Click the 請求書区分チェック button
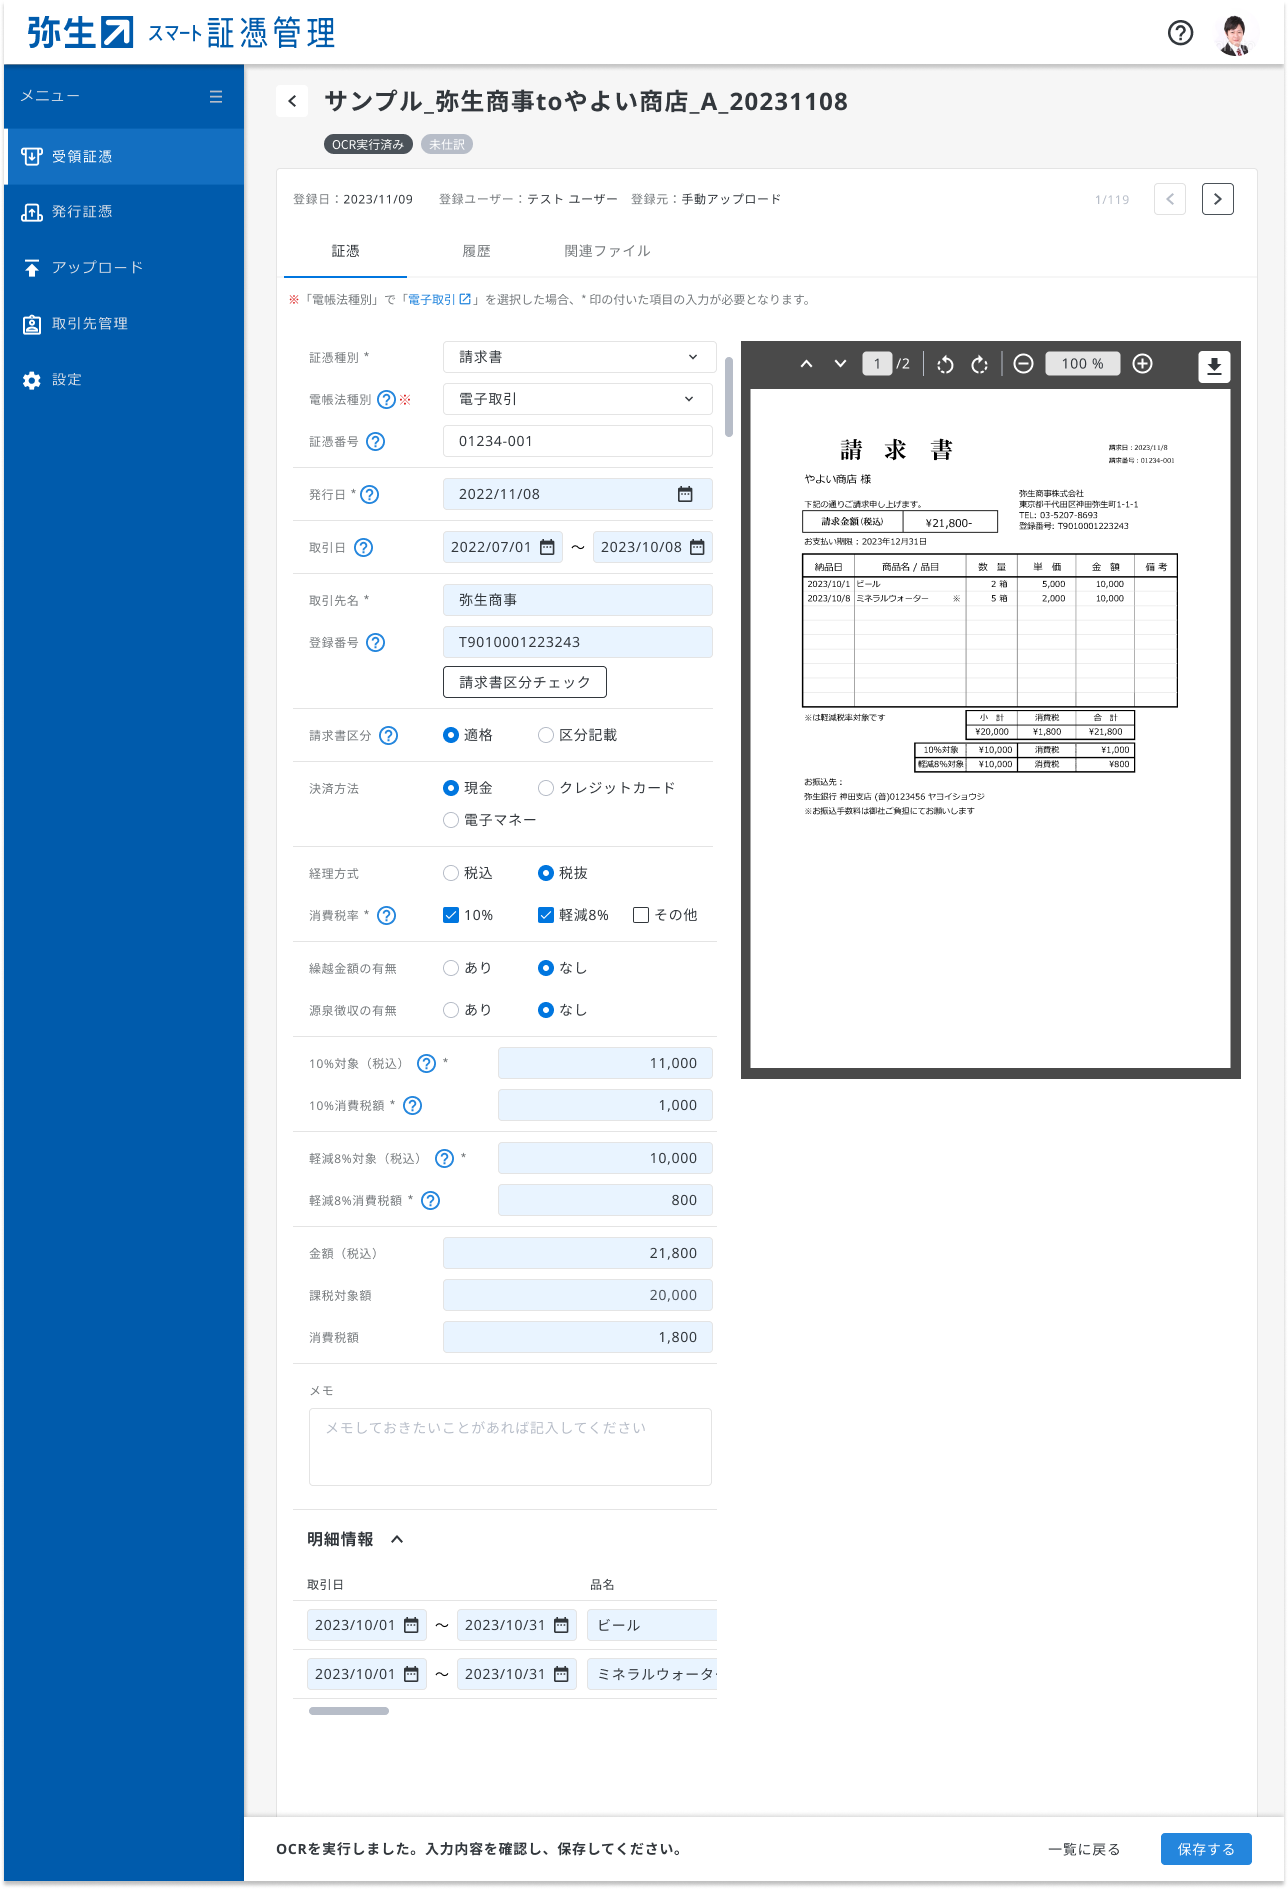 [525, 682]
